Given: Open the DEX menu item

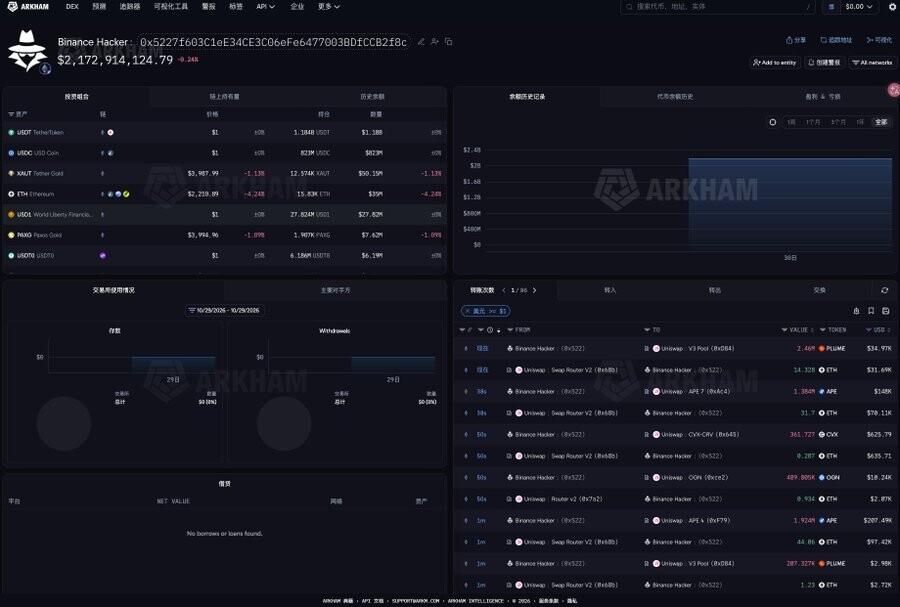Looking at the screenshot, I should [x=72, y=7].
